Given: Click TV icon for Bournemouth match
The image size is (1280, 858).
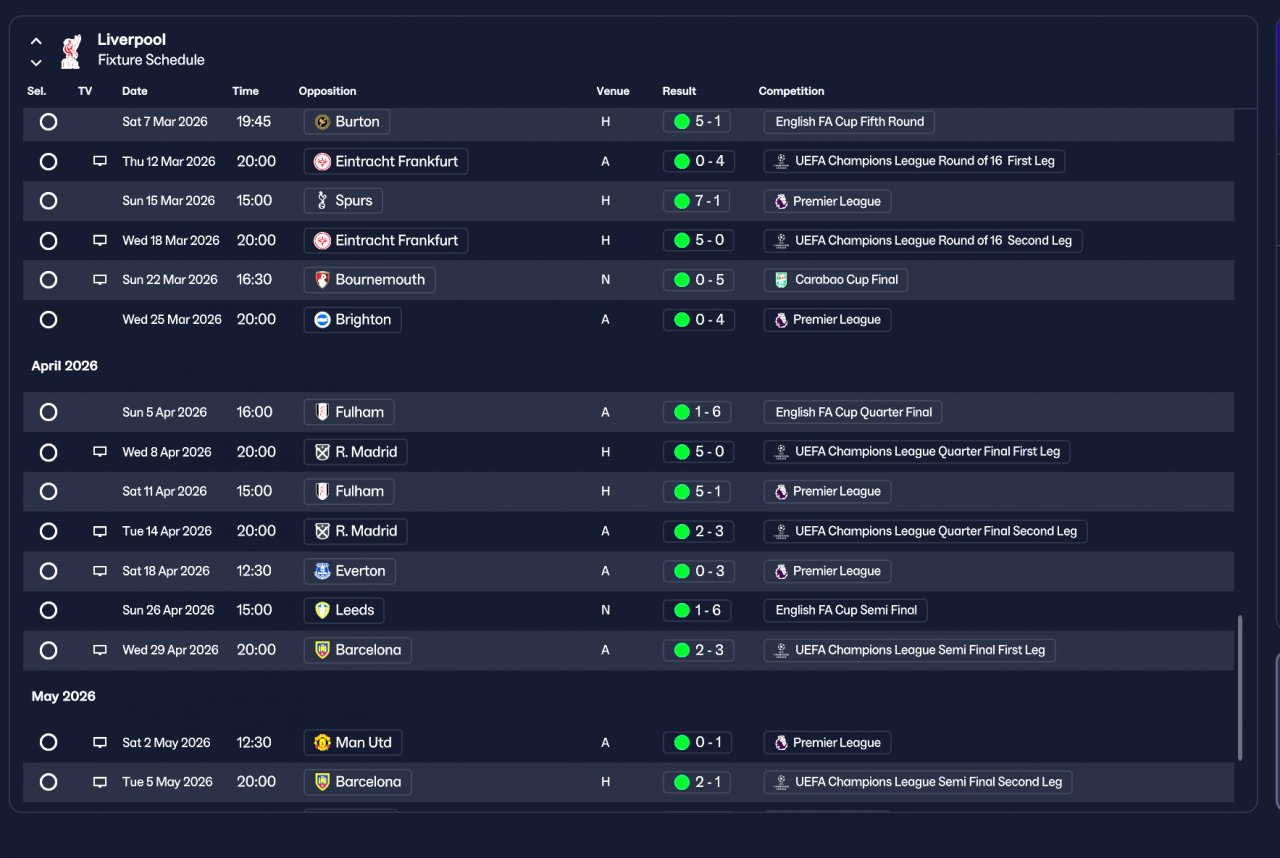Looking at the screenshot, I should tap(100, 280).
